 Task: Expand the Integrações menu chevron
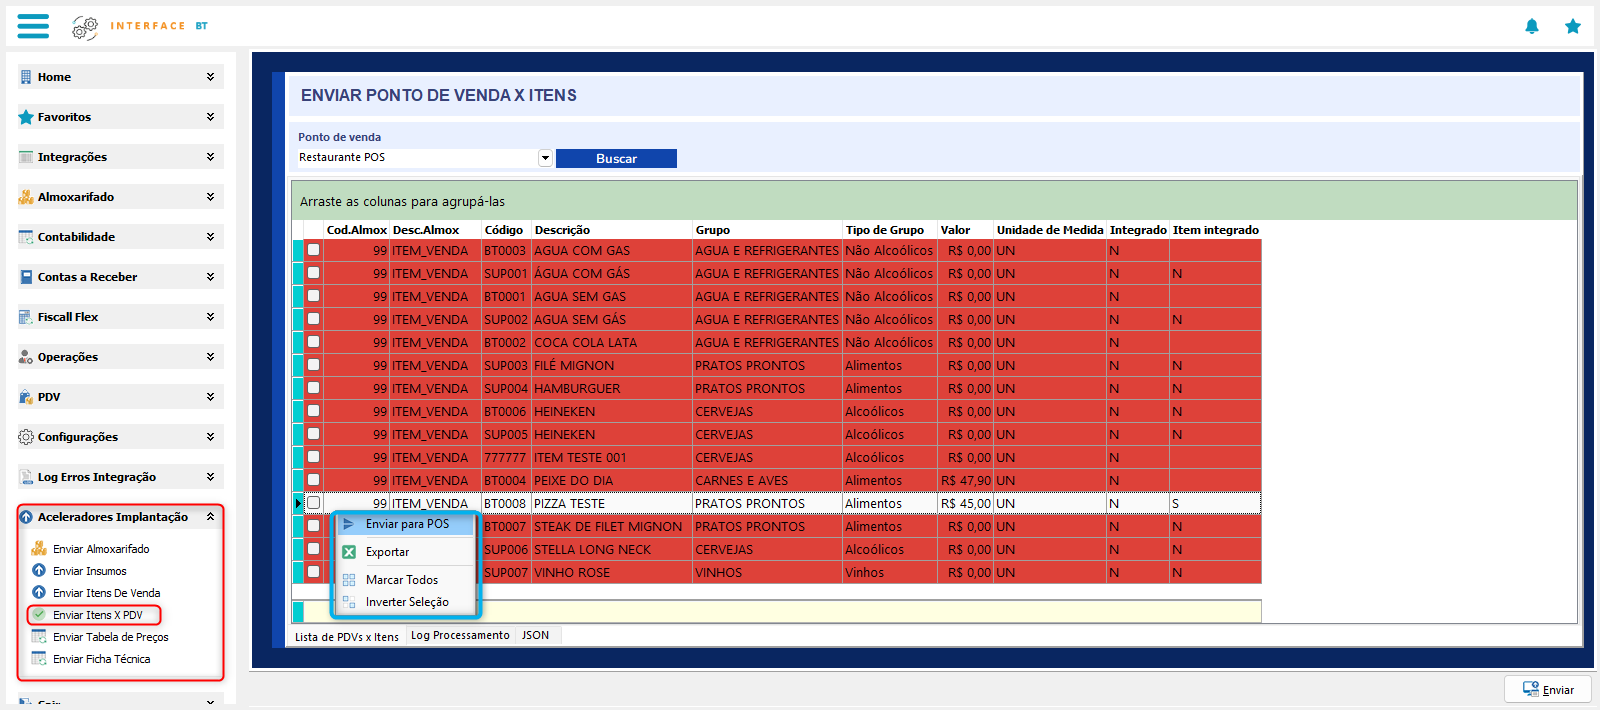click(210, 156)
